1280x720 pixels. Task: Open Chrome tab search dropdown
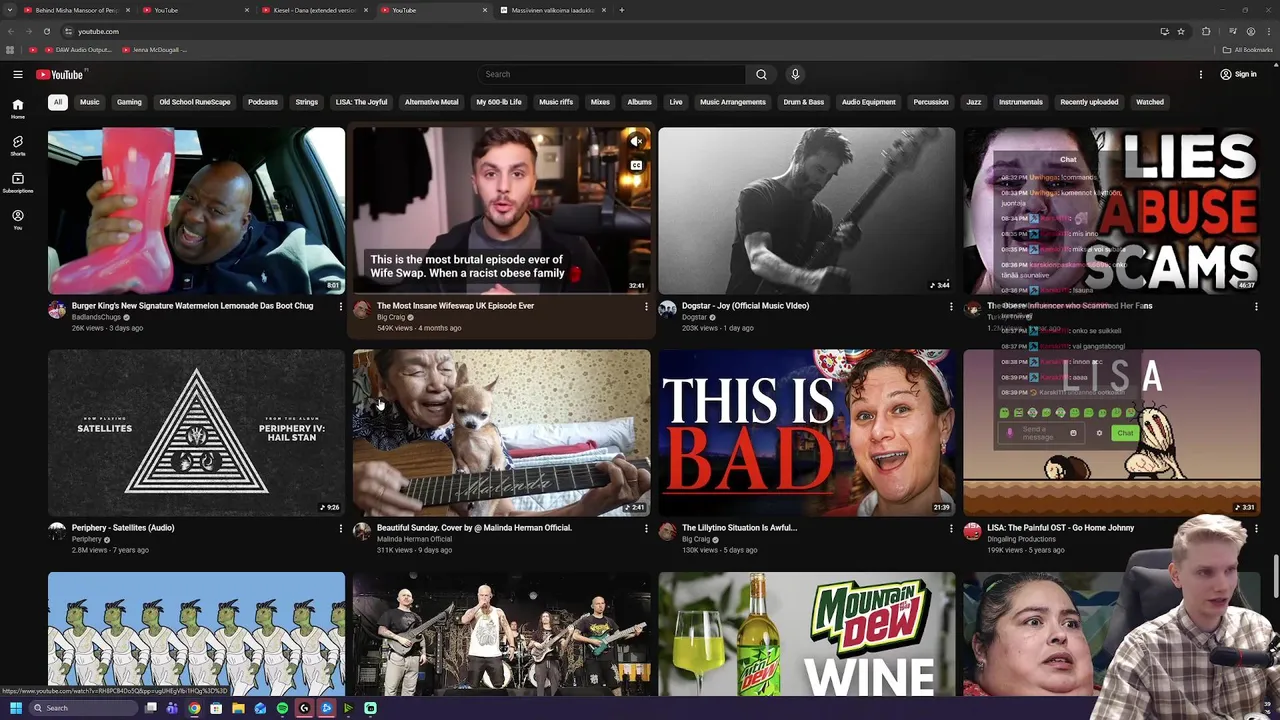[x=10, y=10]
